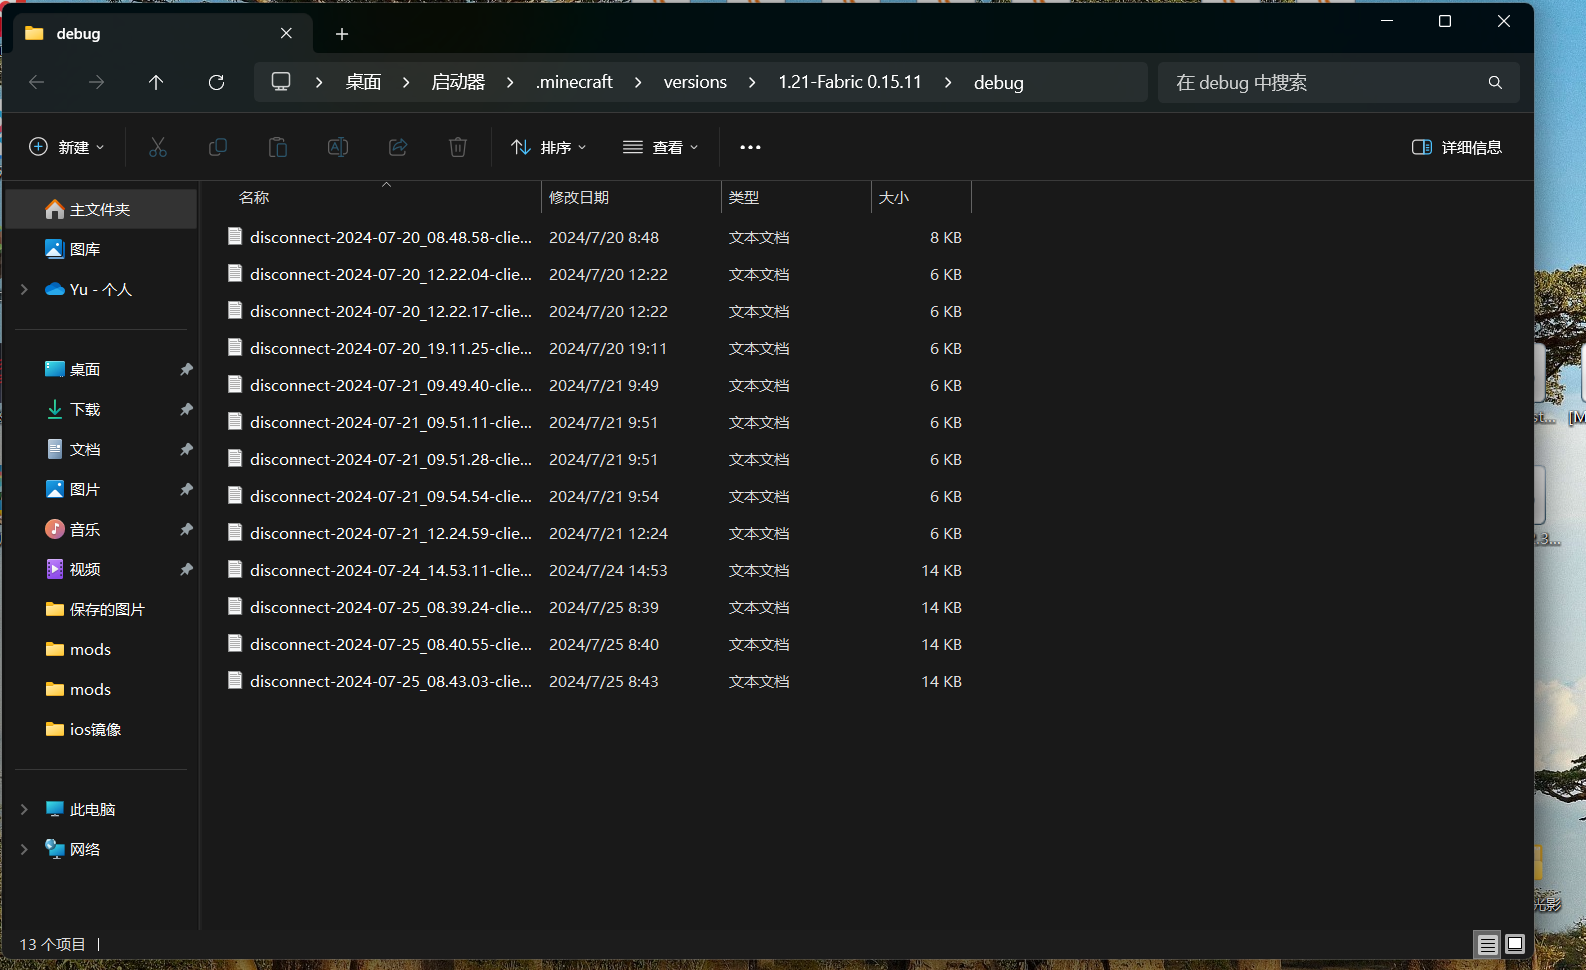Go forward with the right arrow
The width and height of the screenshot is (1586, 970).
pos(97,82)
